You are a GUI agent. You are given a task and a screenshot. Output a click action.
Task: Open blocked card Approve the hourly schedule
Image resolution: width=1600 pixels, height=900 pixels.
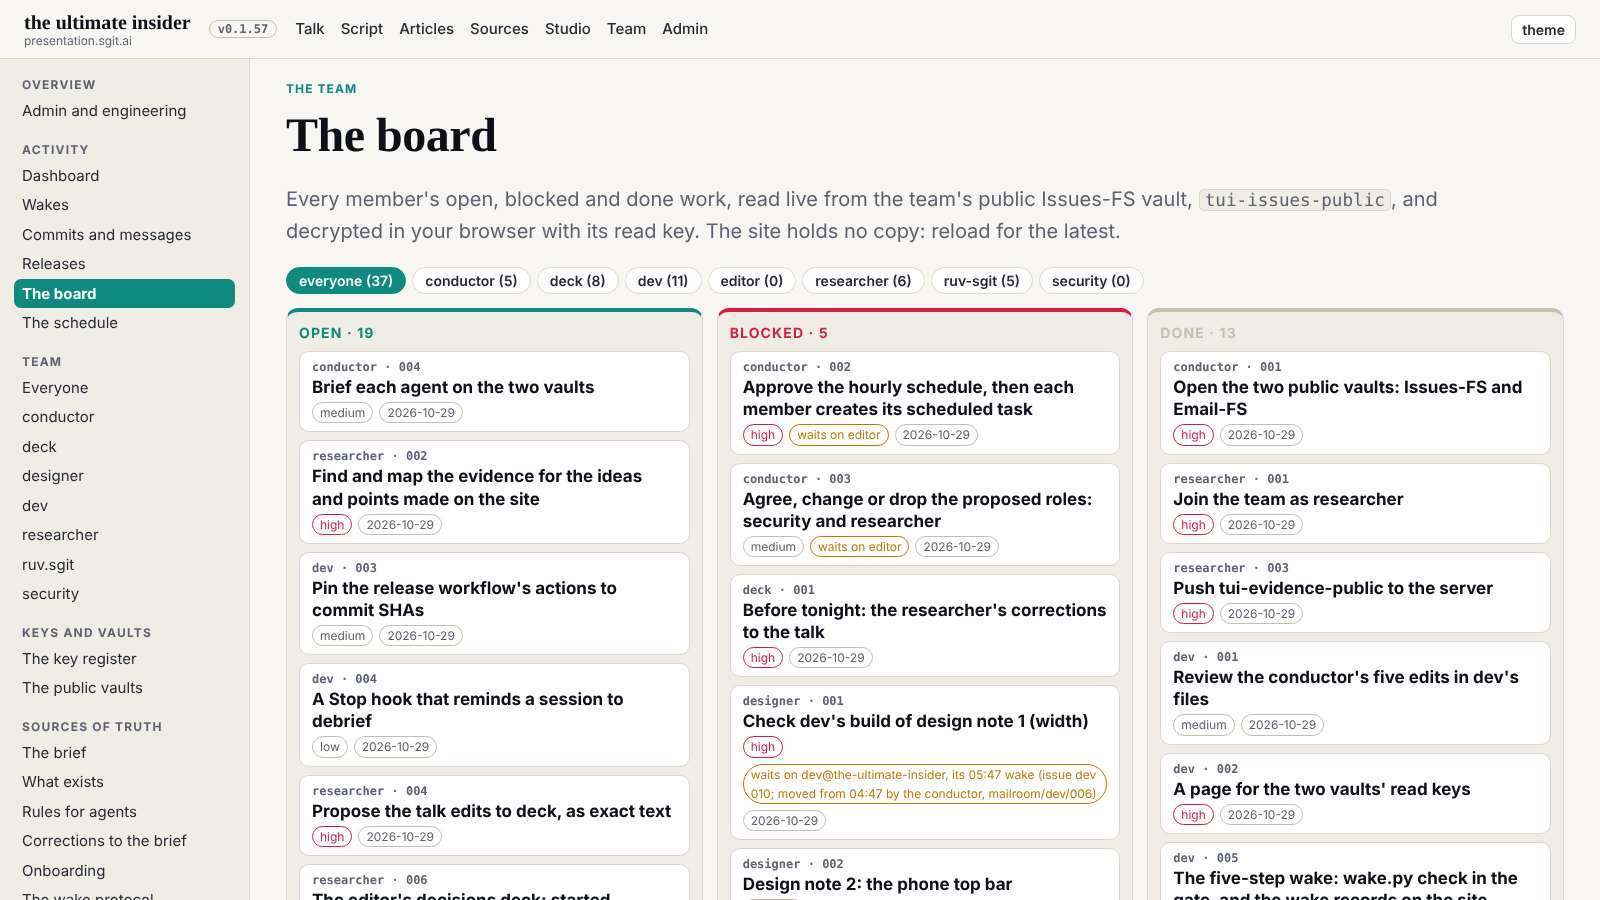(x=925, y=402)
